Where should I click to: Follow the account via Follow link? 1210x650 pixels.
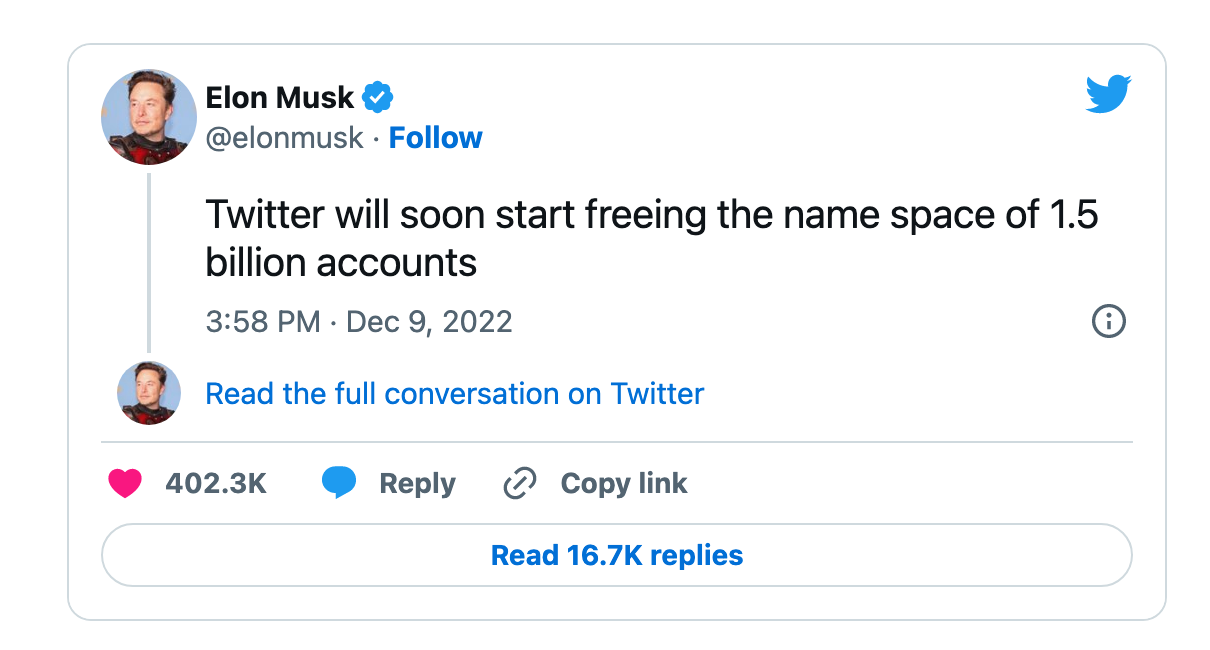coord(435,138)
